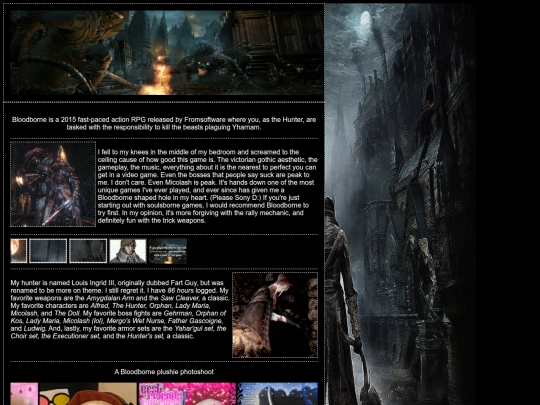
Task: Click the italic text 'Mergo's Wet Nurse'
Action: click(135, 321)
